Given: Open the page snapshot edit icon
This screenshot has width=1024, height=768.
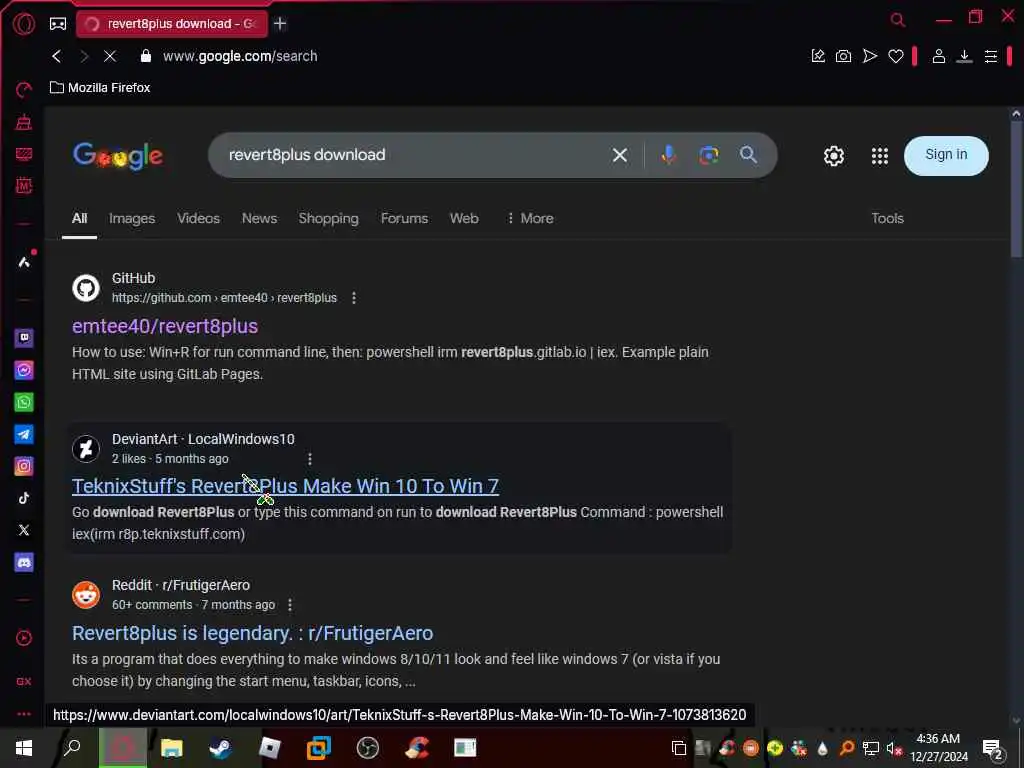Looking at the screenshot, I should pyautogui.click(x=818, y=56).
